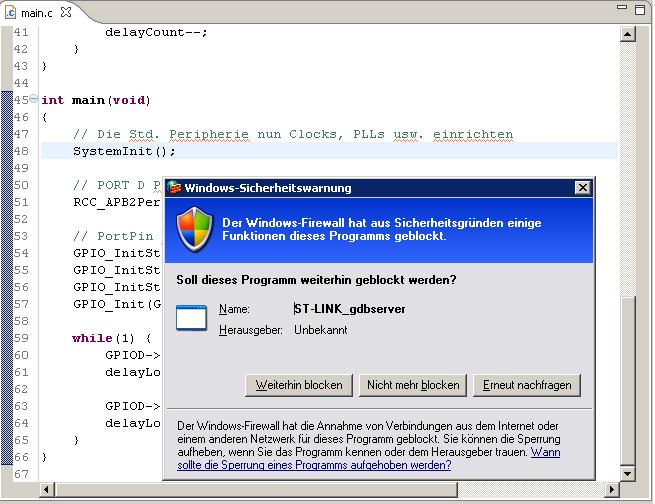
Task: Click the Windows security shield icon
Action: coord(195,229)
